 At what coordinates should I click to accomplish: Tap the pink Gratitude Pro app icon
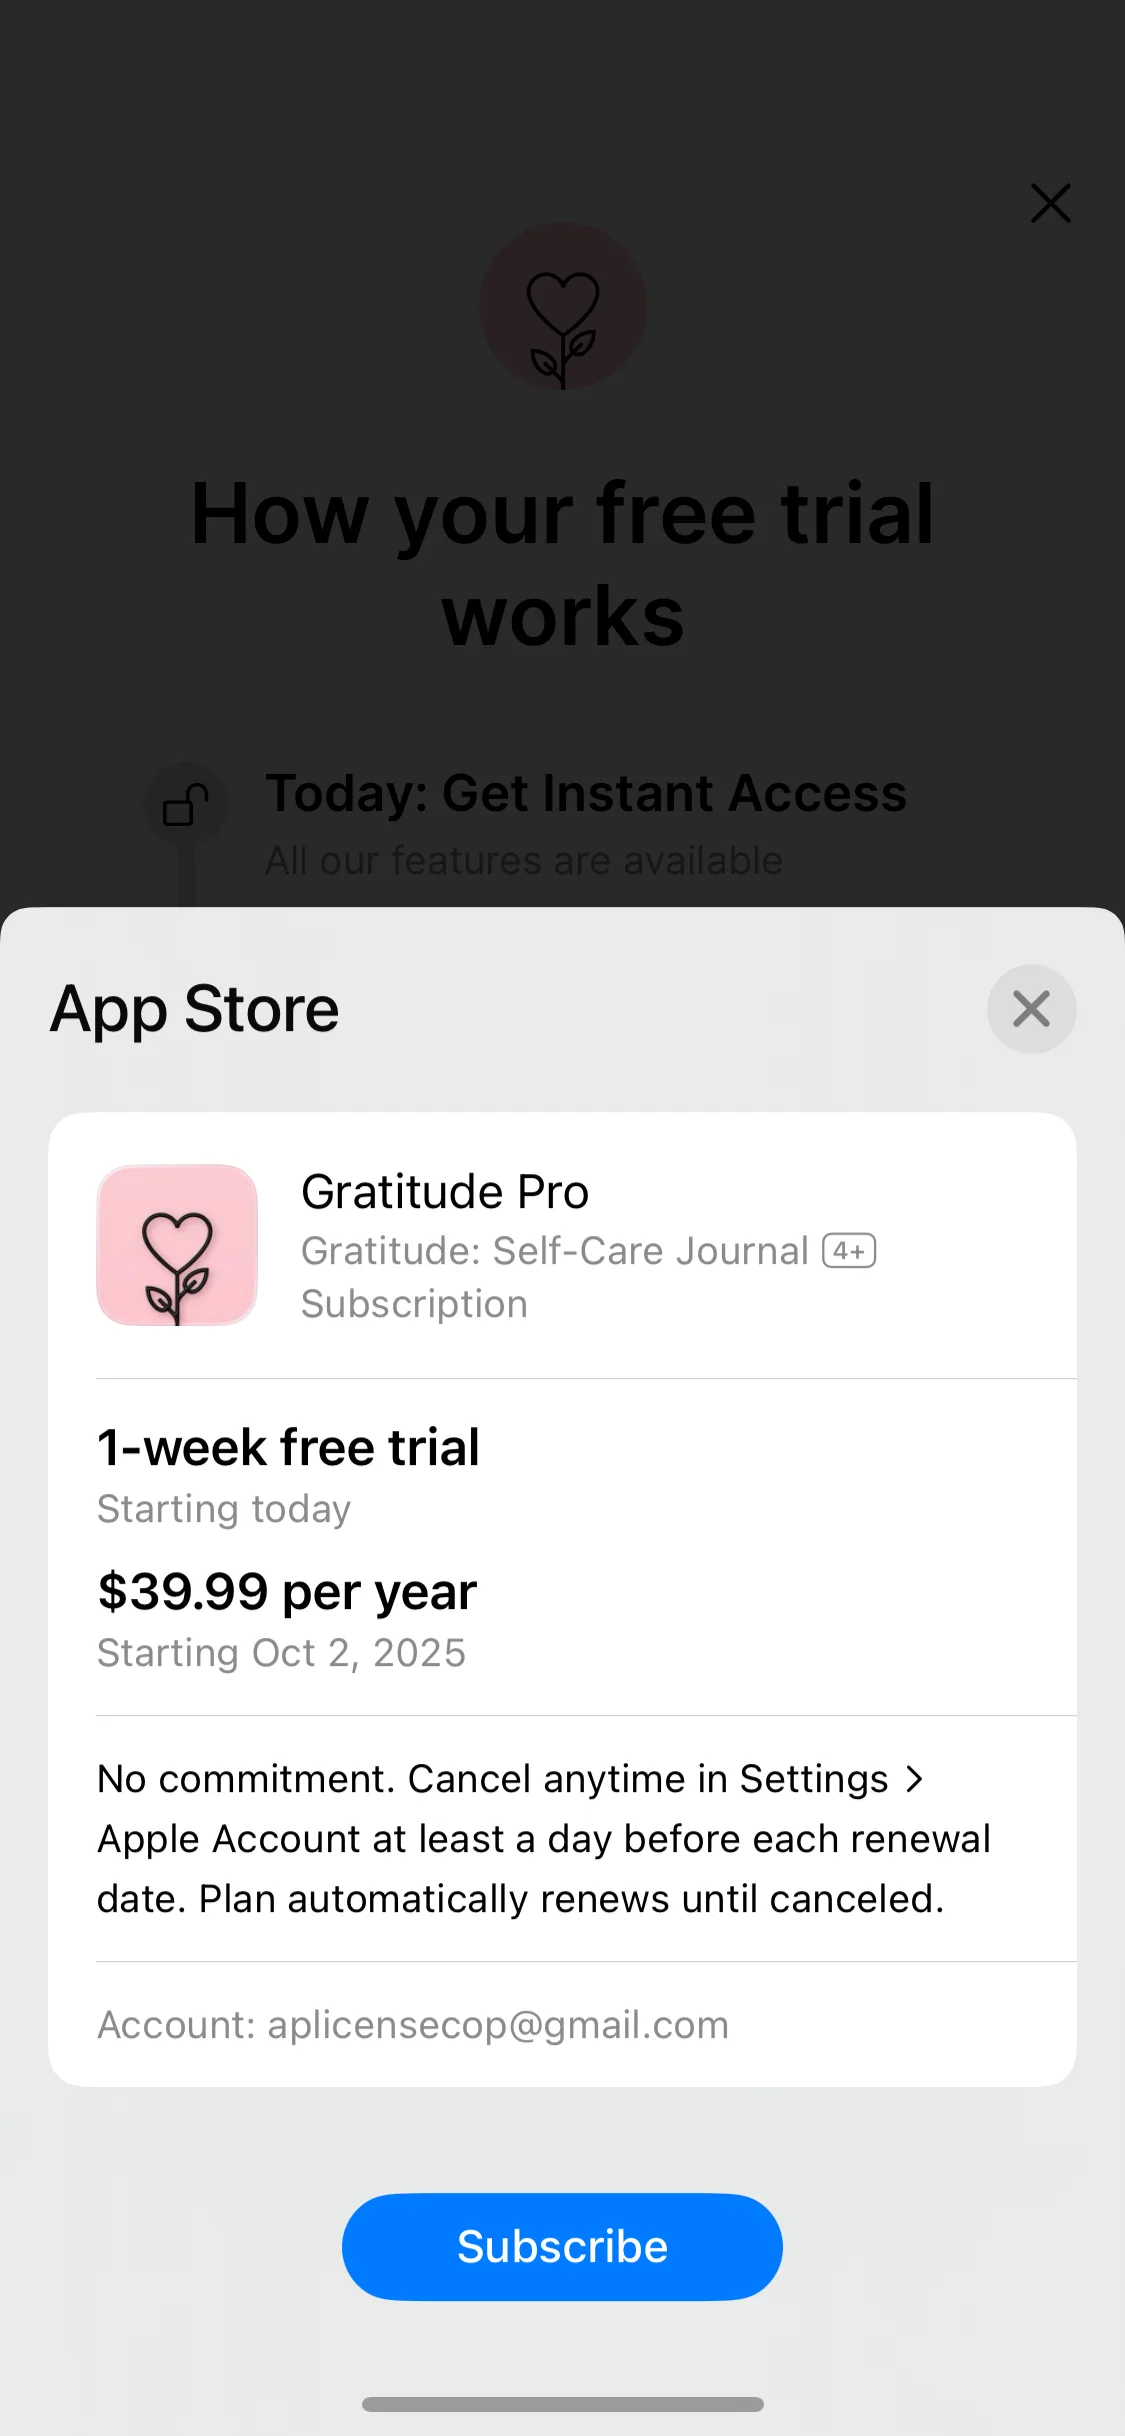click(x=177, y=1245)
